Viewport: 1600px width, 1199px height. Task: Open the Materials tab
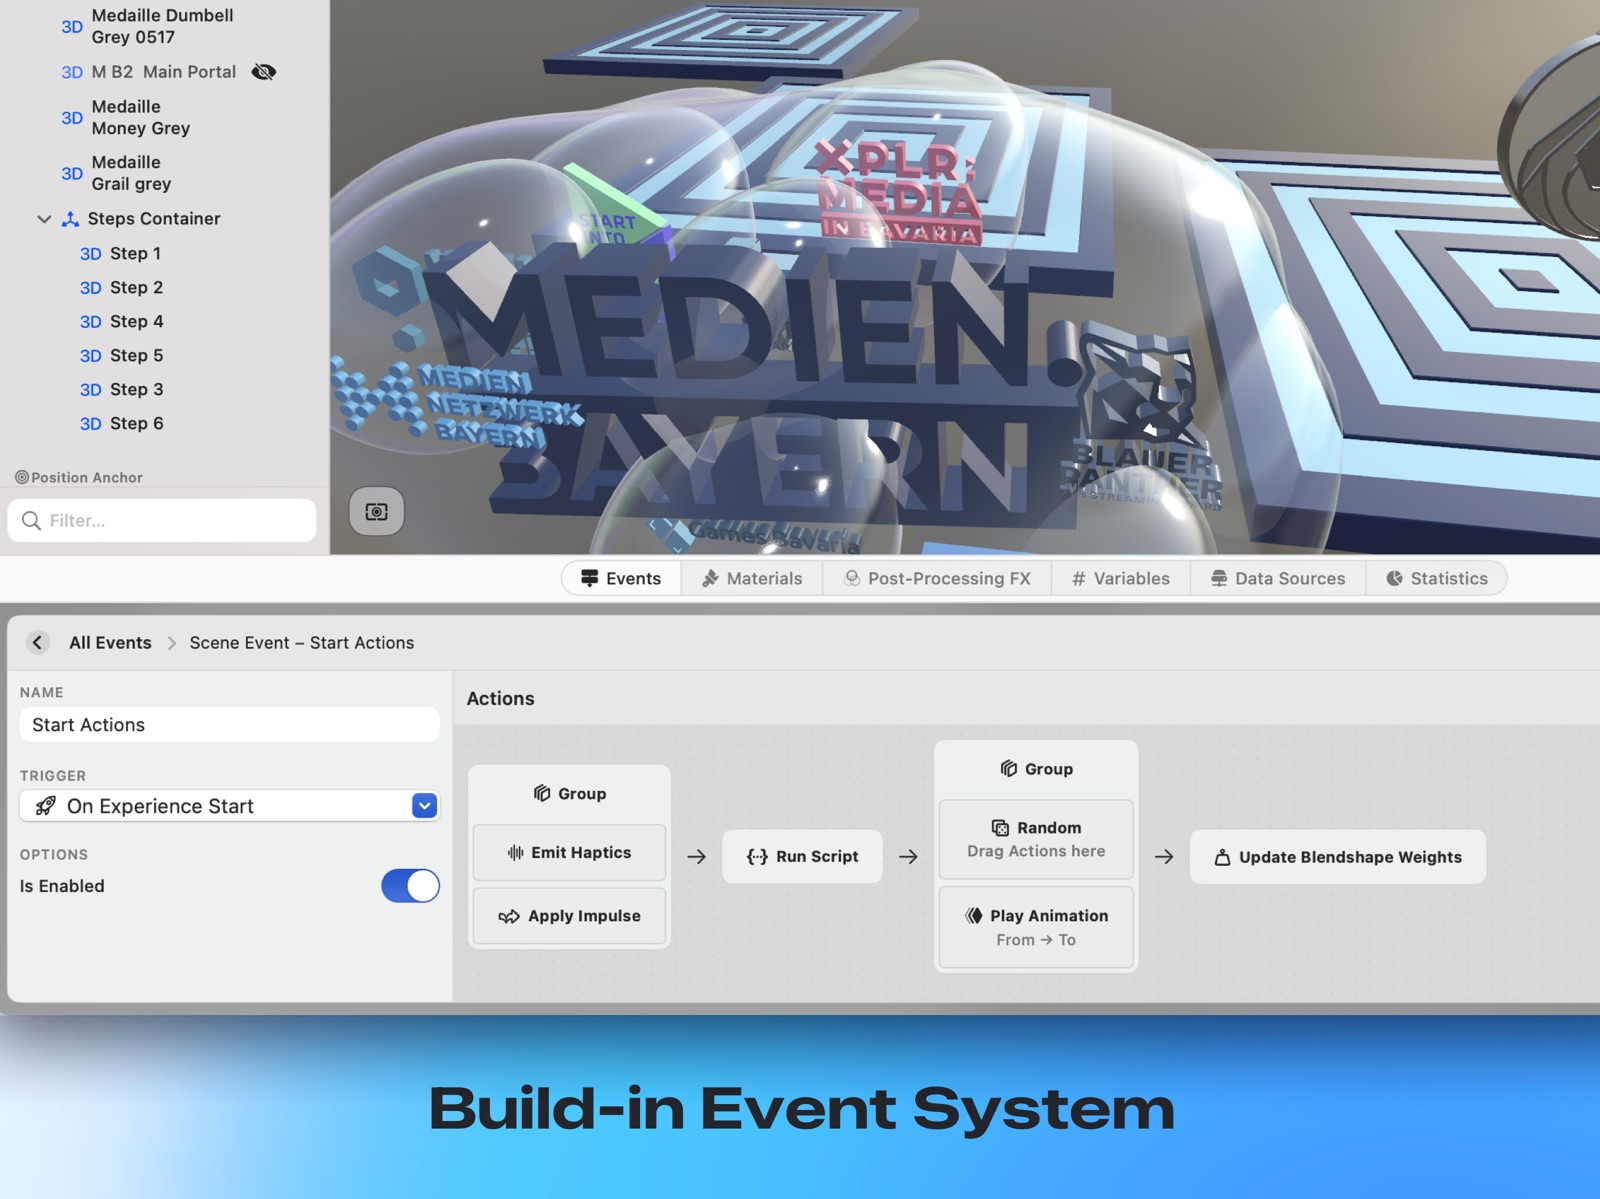[x=752, y=578]
